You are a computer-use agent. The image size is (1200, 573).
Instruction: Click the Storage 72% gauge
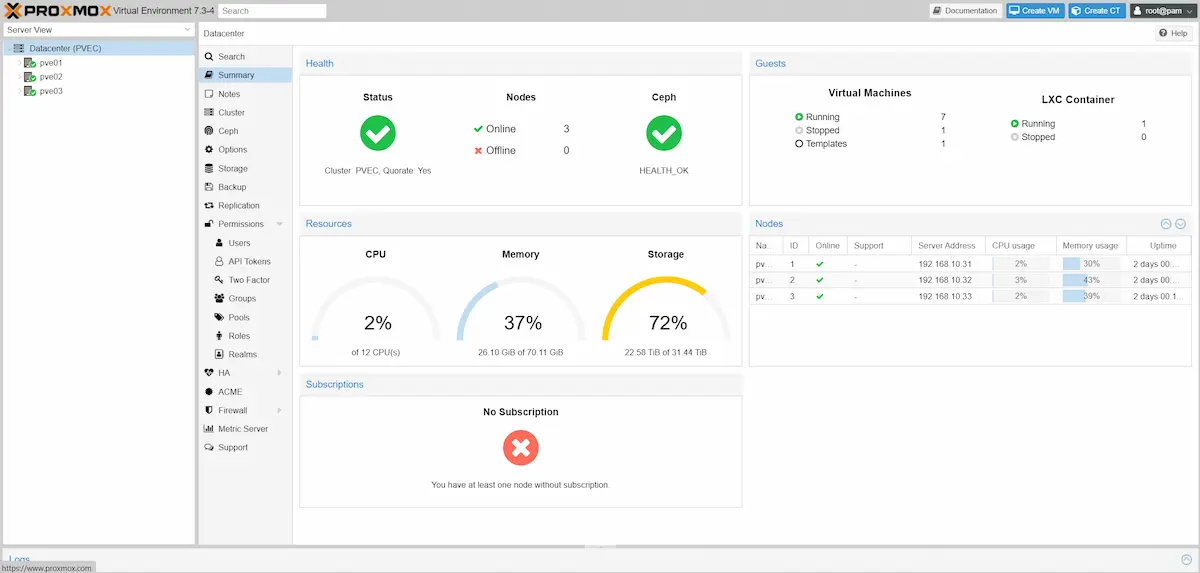pos(666,308)
